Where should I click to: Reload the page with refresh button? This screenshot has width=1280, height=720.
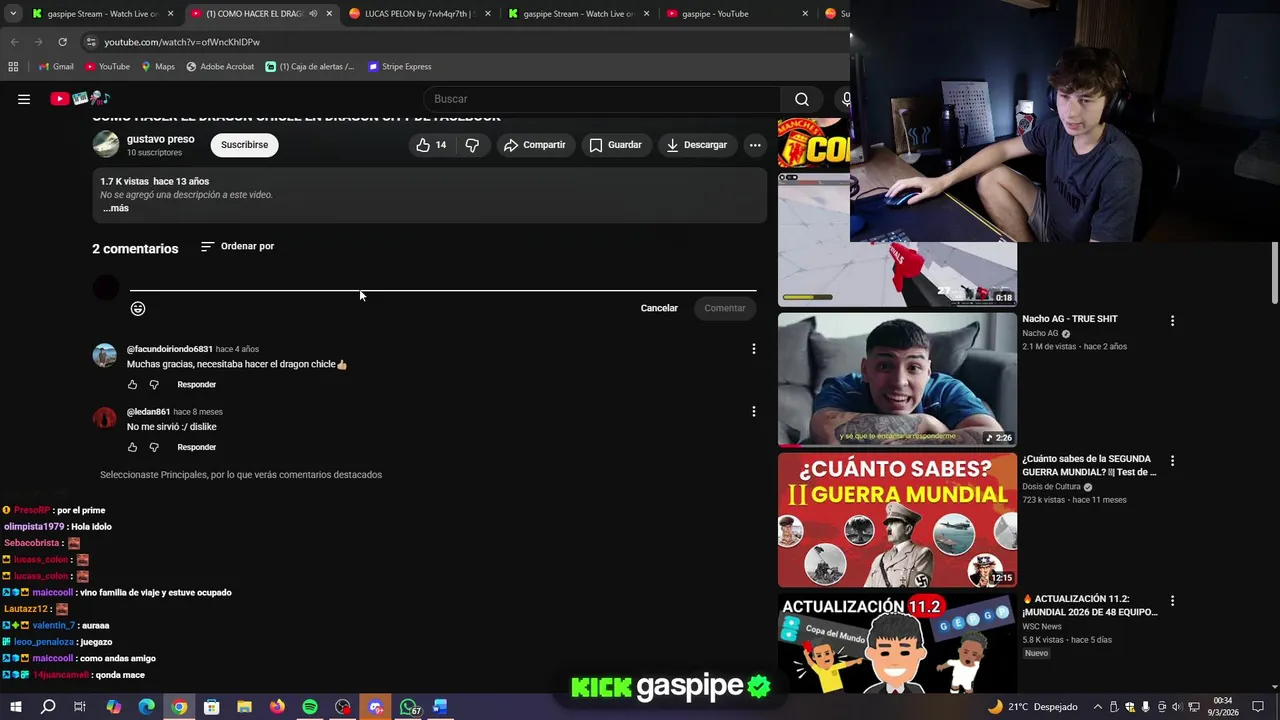coord(62,42)
